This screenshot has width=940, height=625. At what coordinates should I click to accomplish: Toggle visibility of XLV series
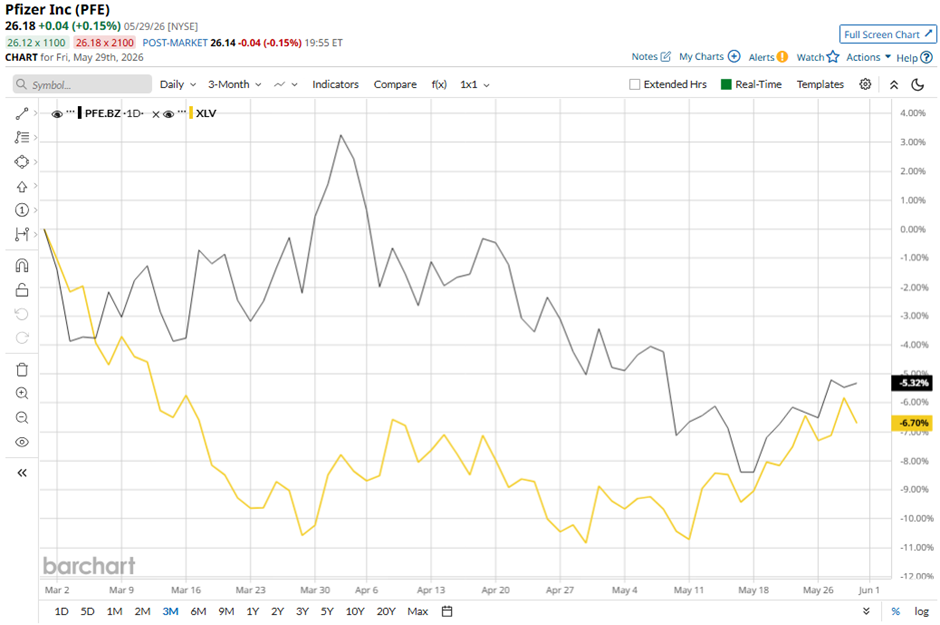[168, 114]
